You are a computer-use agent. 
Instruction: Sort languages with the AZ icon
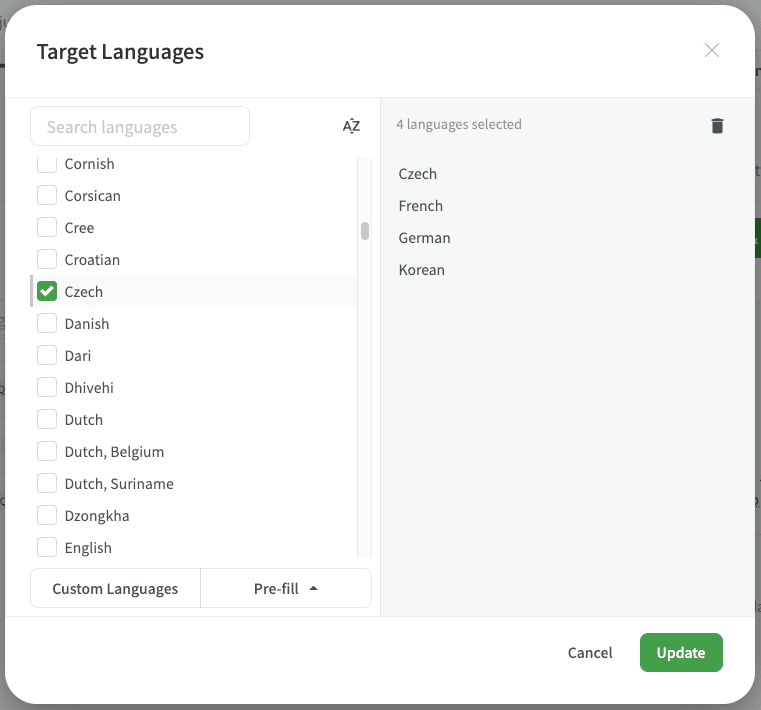[x=351, y=126]
